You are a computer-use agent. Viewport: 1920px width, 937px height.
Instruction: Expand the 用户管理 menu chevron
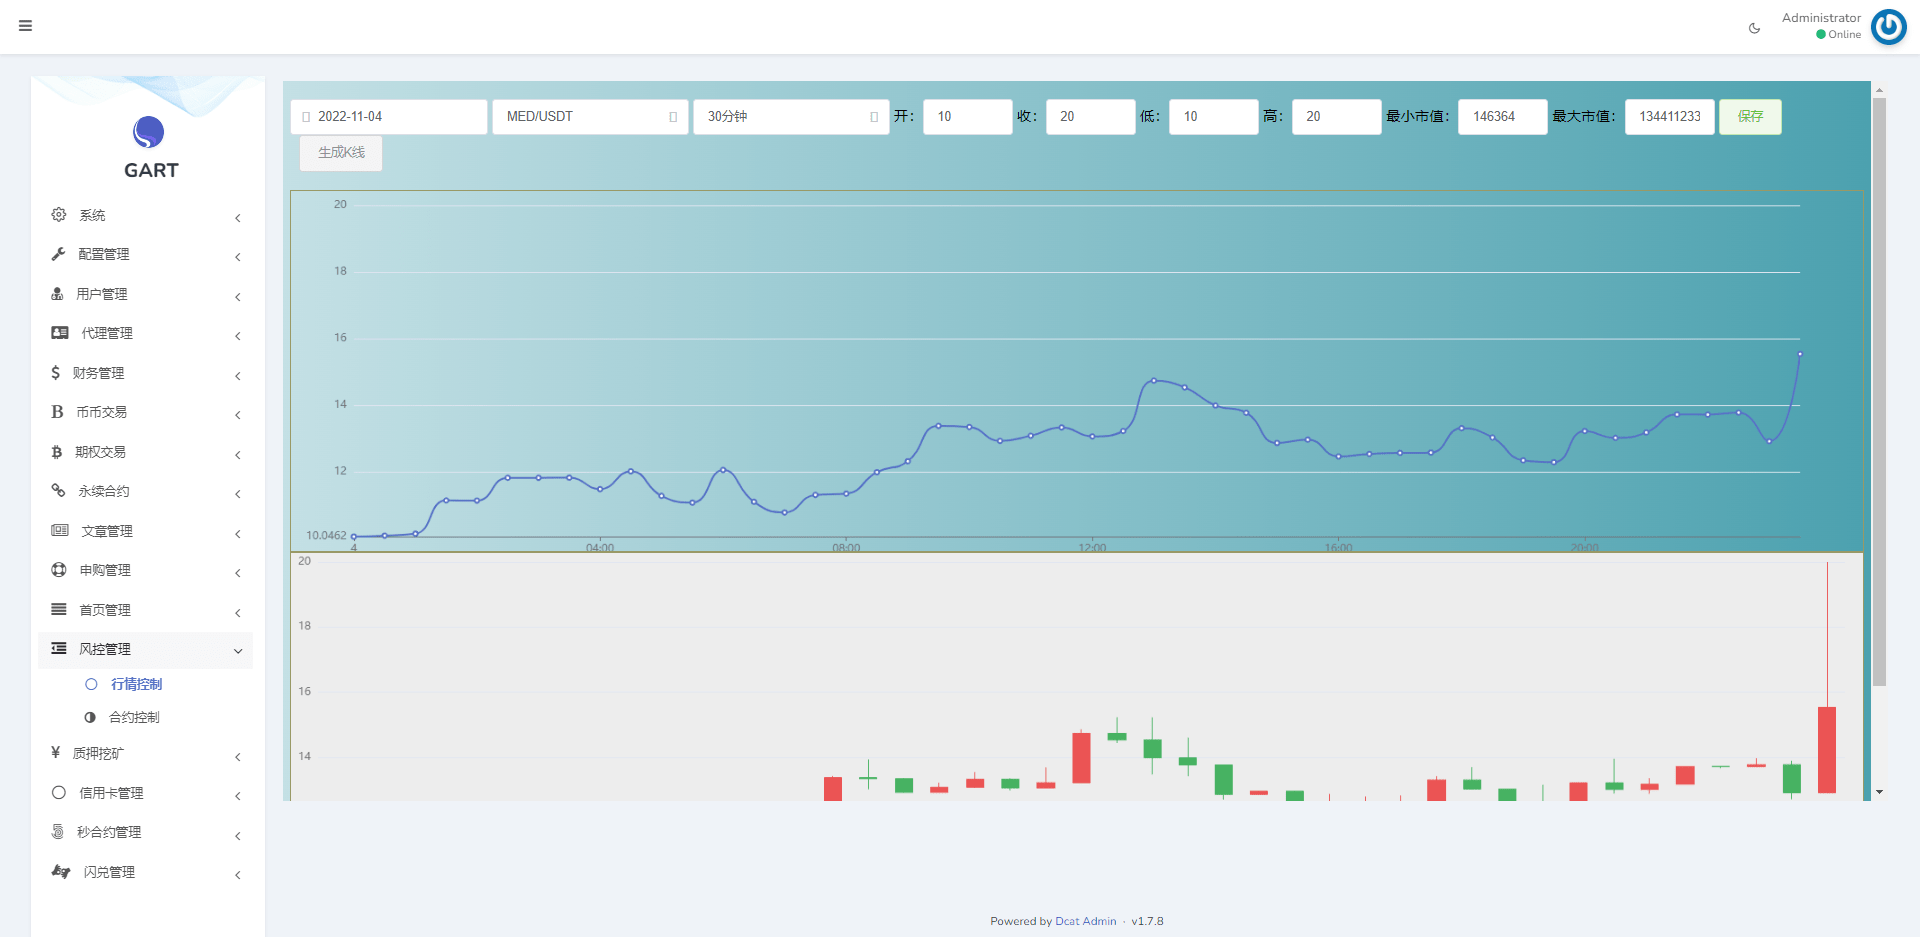click(x=238, y=296)
